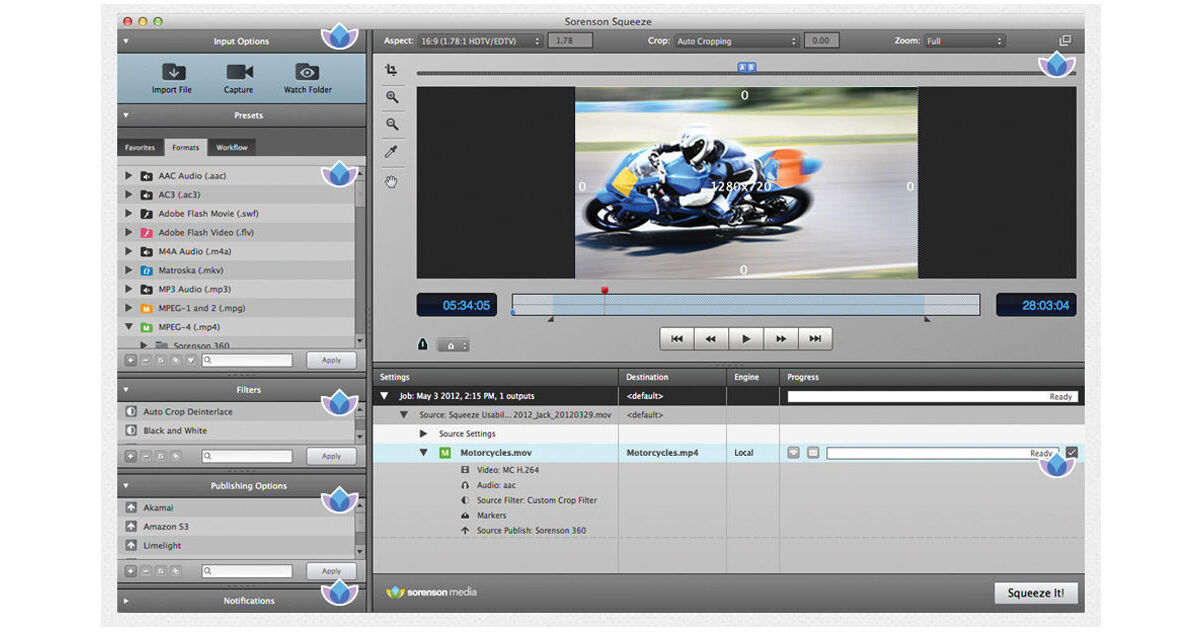The height and width of the screenshot is (632, 1203).
Task: Click the aspect ratio 1.78 value field
Action: (569, 41)
